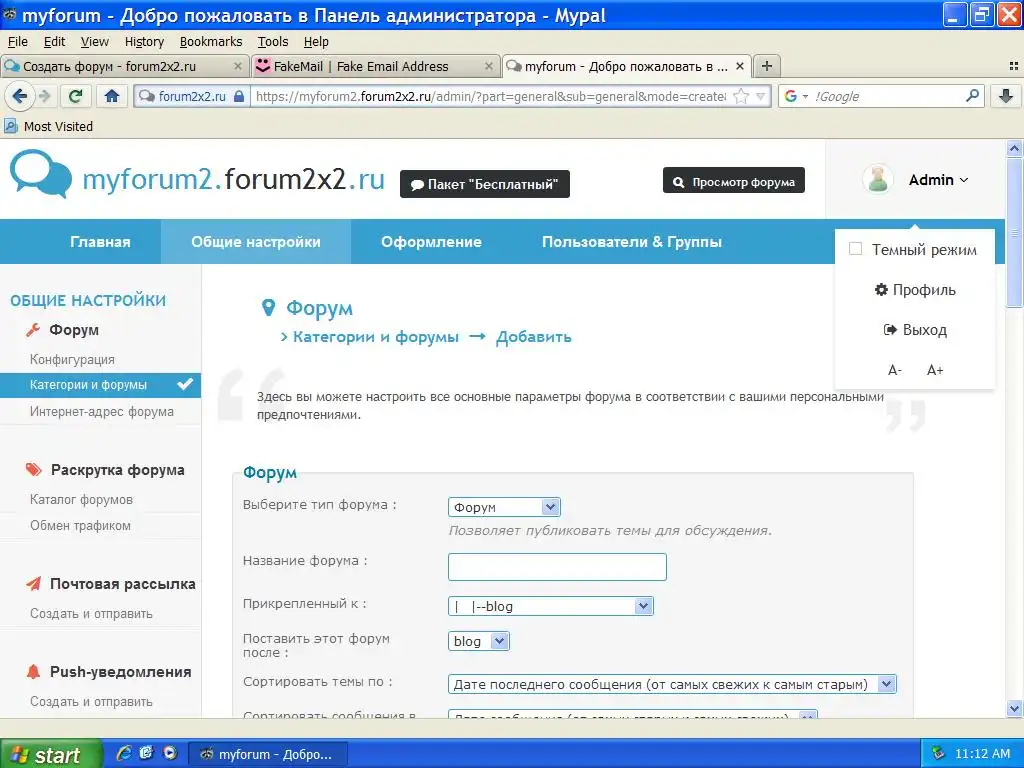The image size is (1024, 768).
Task: Click Категории и форумы breadcrumb link
Action: click(x=376, y=337)
